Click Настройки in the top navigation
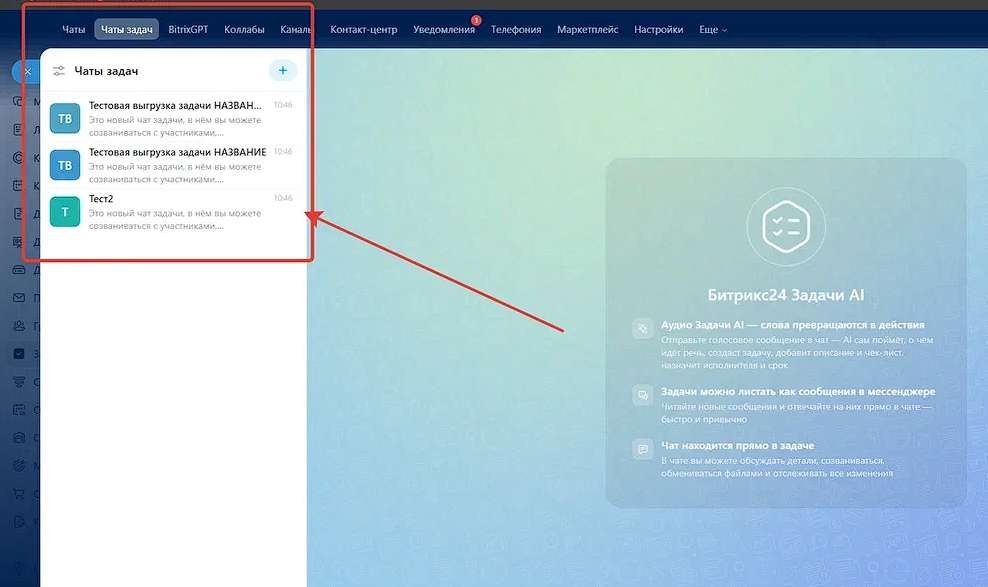 (x=659, y=30)
